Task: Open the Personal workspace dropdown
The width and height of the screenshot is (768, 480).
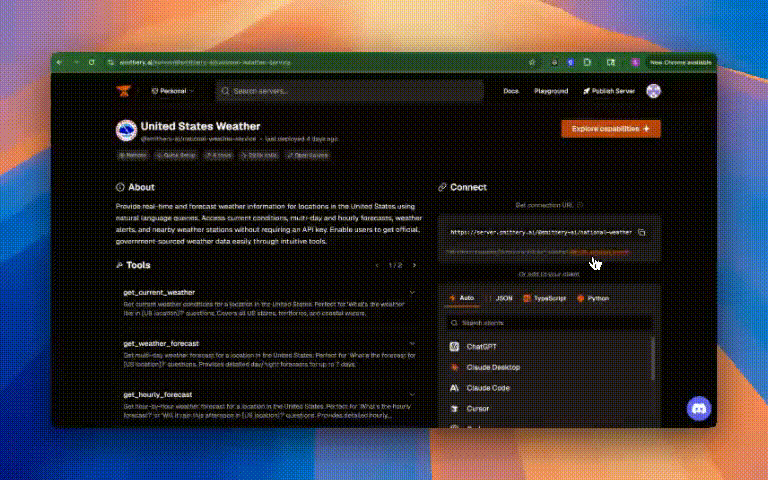Action: pos(172,91)
